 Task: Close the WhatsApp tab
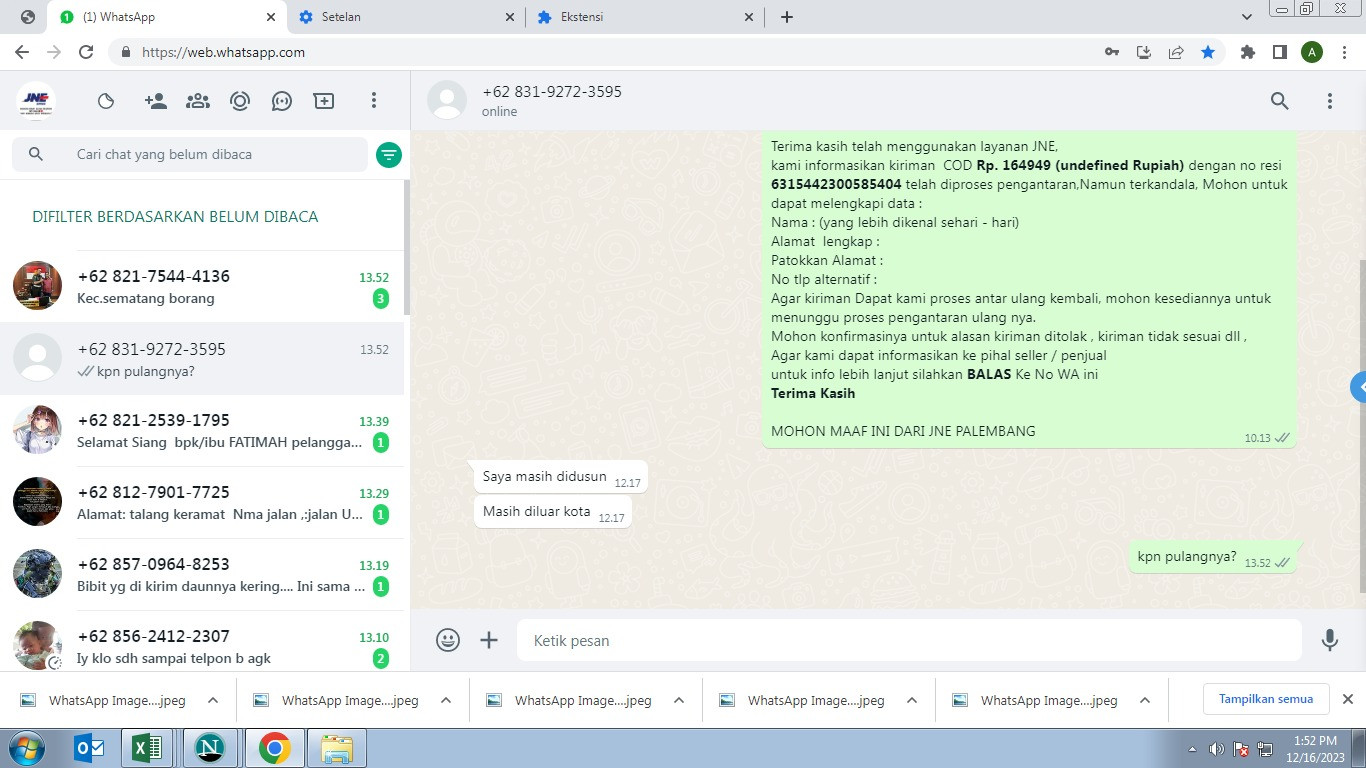[x=271, y=17]
